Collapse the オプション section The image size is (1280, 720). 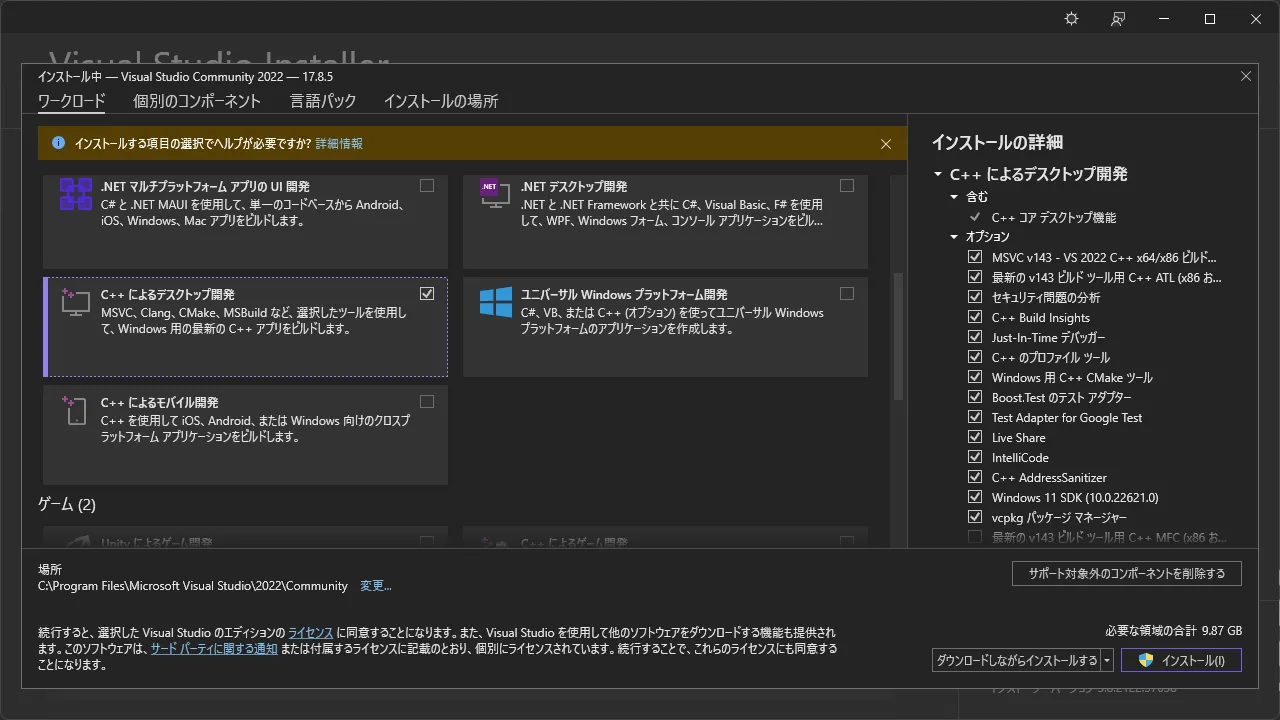(x=954, y=237)
